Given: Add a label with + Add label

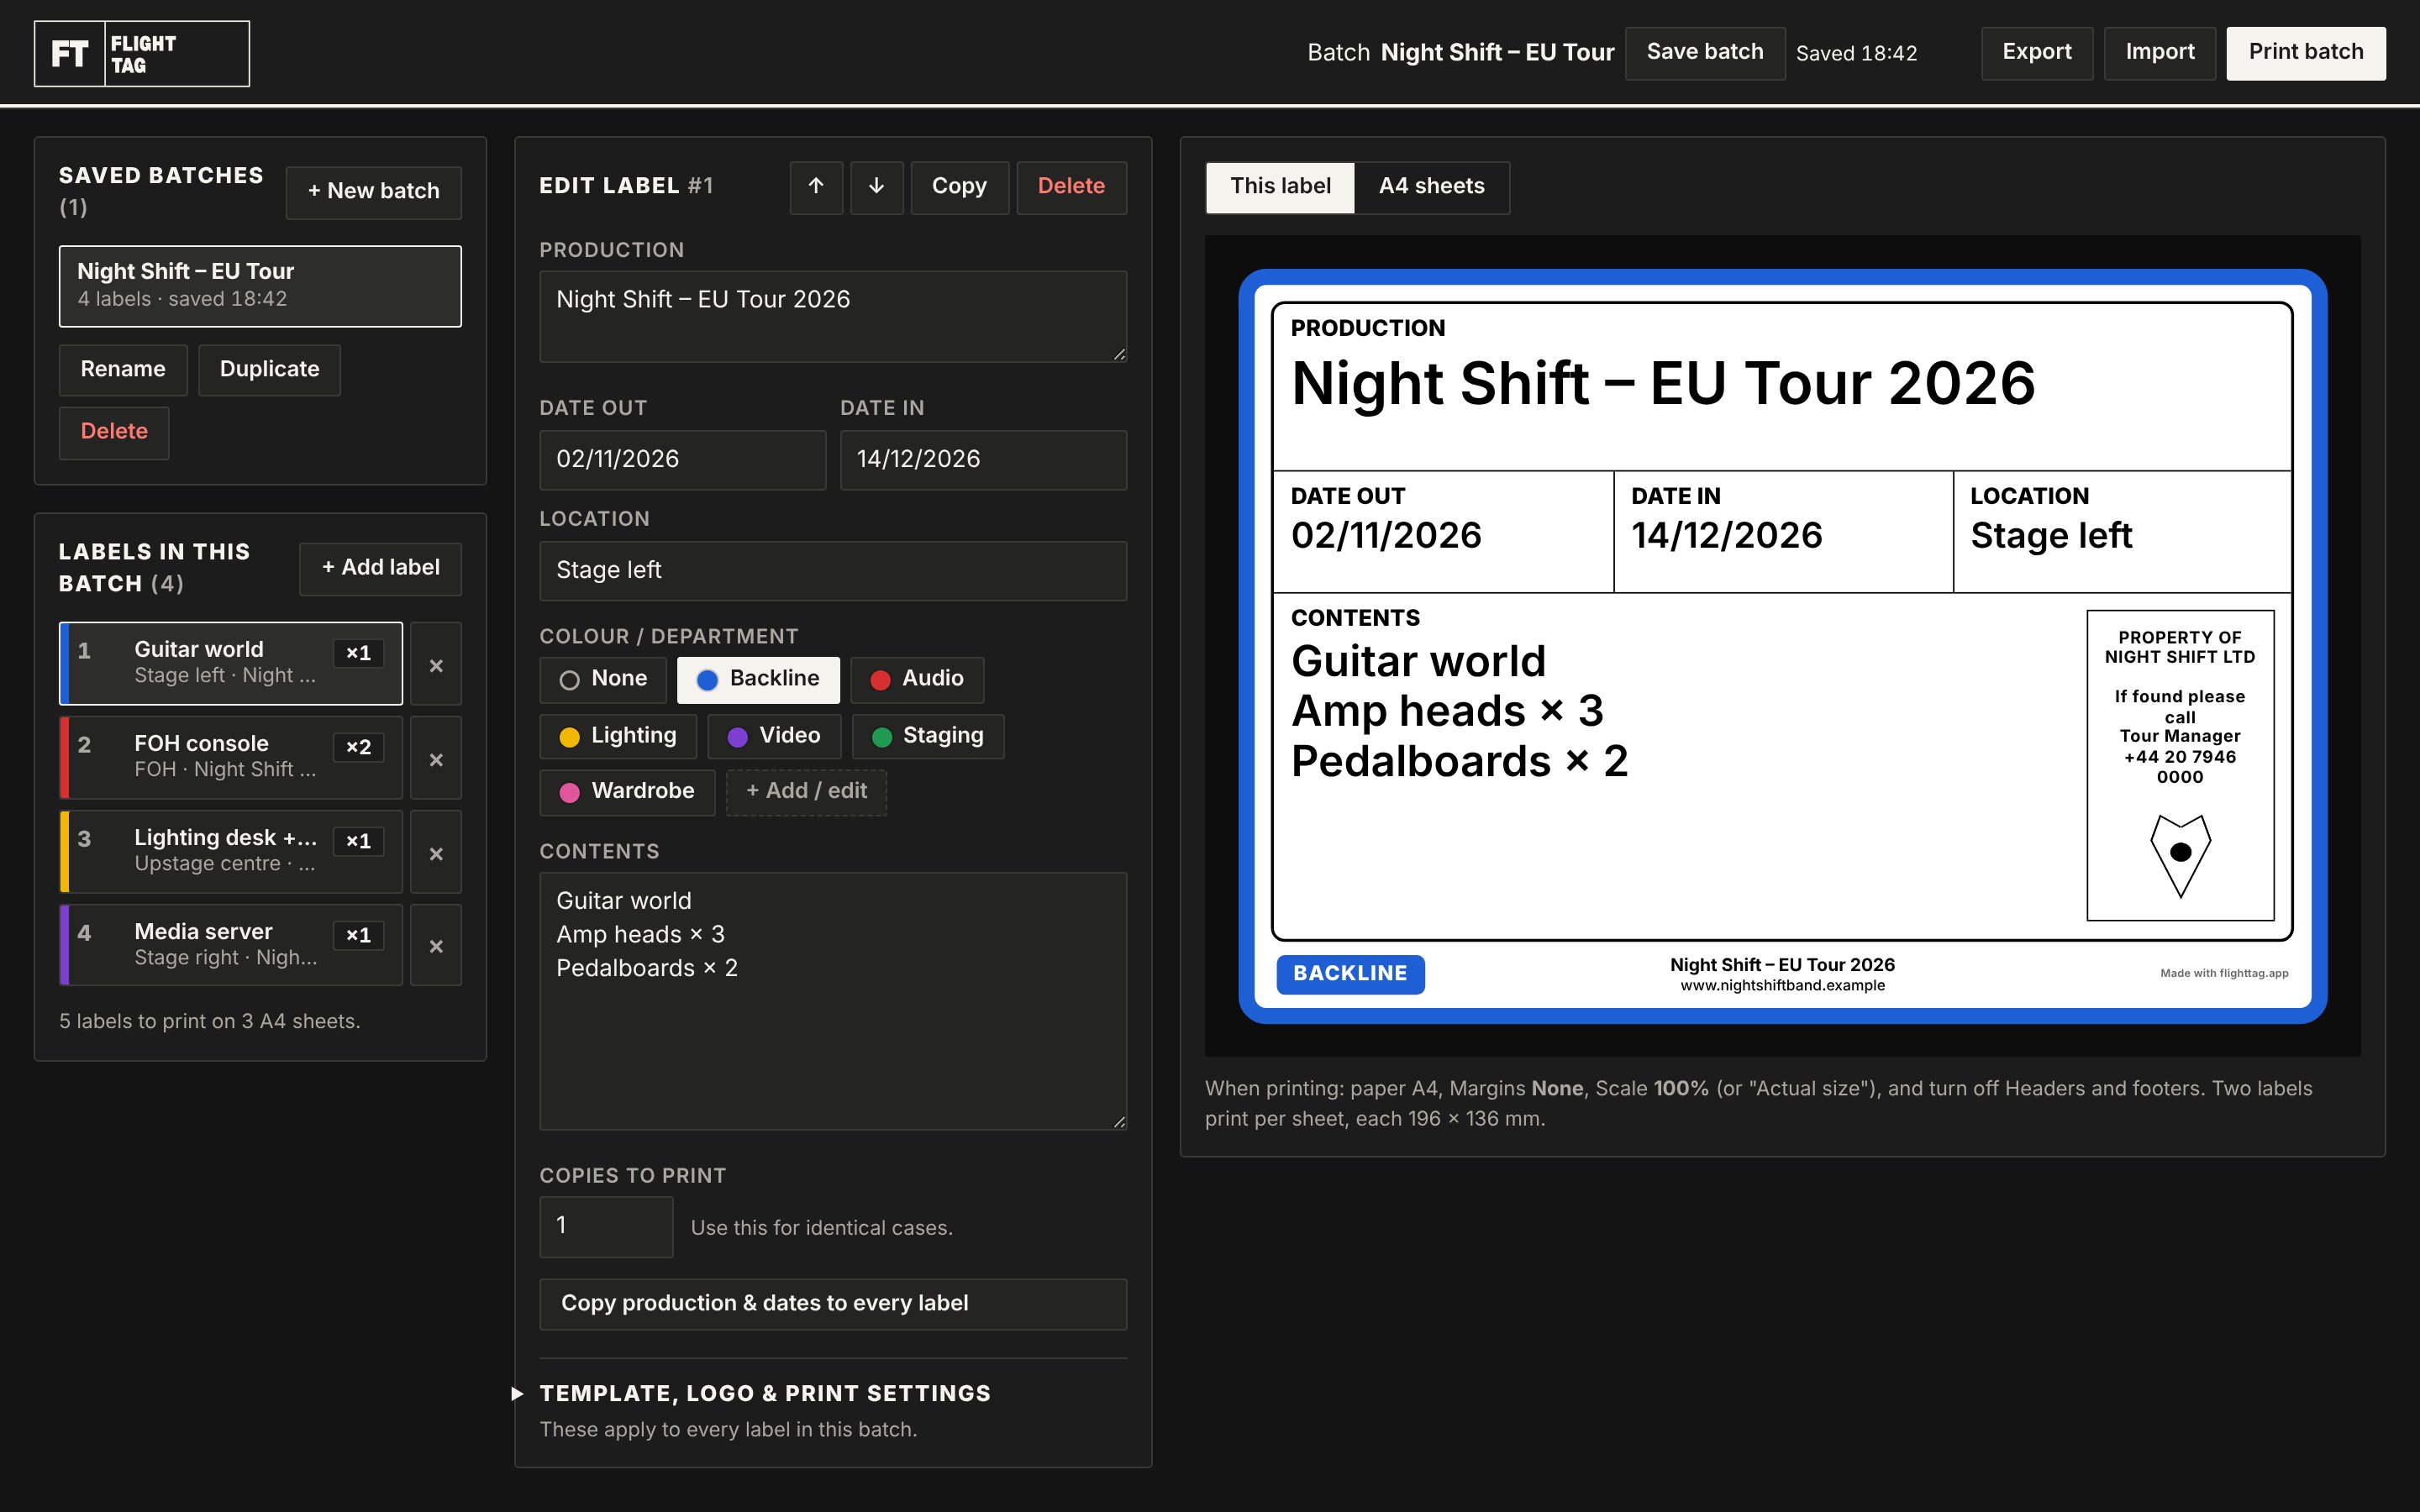Looking at the screenshot, I should 380,569.
